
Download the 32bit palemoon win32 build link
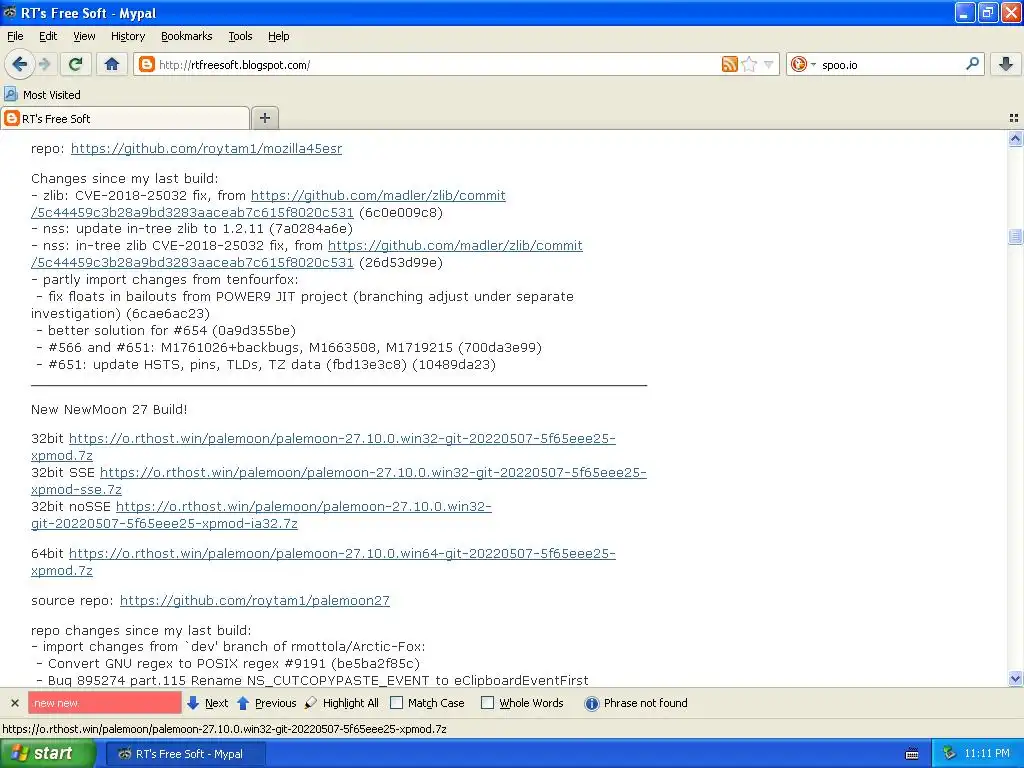tap(342, 438)
